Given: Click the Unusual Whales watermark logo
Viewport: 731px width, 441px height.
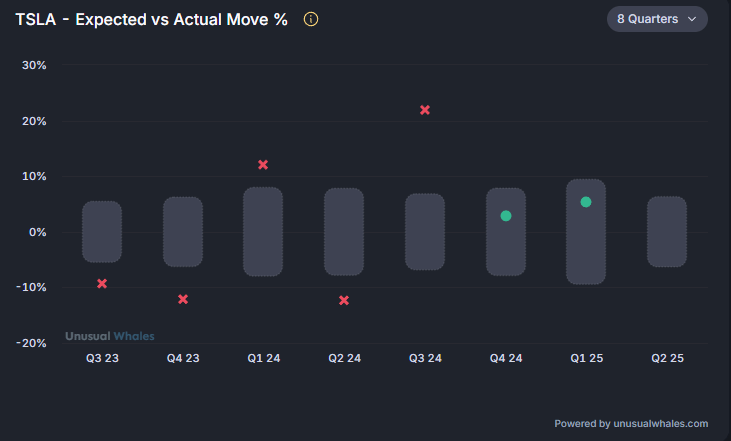Looking at the screenshot, I should (x=110, y=336).
